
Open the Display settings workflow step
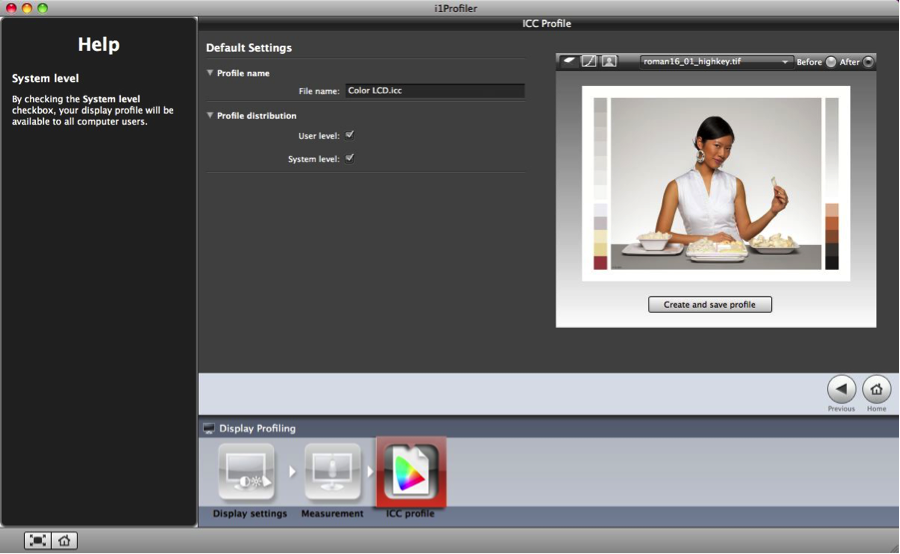(249, 473)
